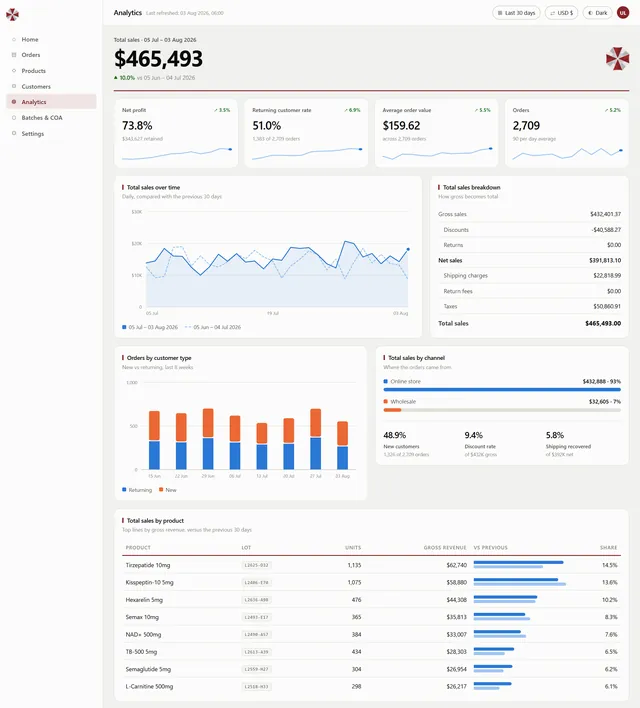
Task: Toggle the 05 Jun – 04 Jul 2026 dashed legend series
Action: 213,327
